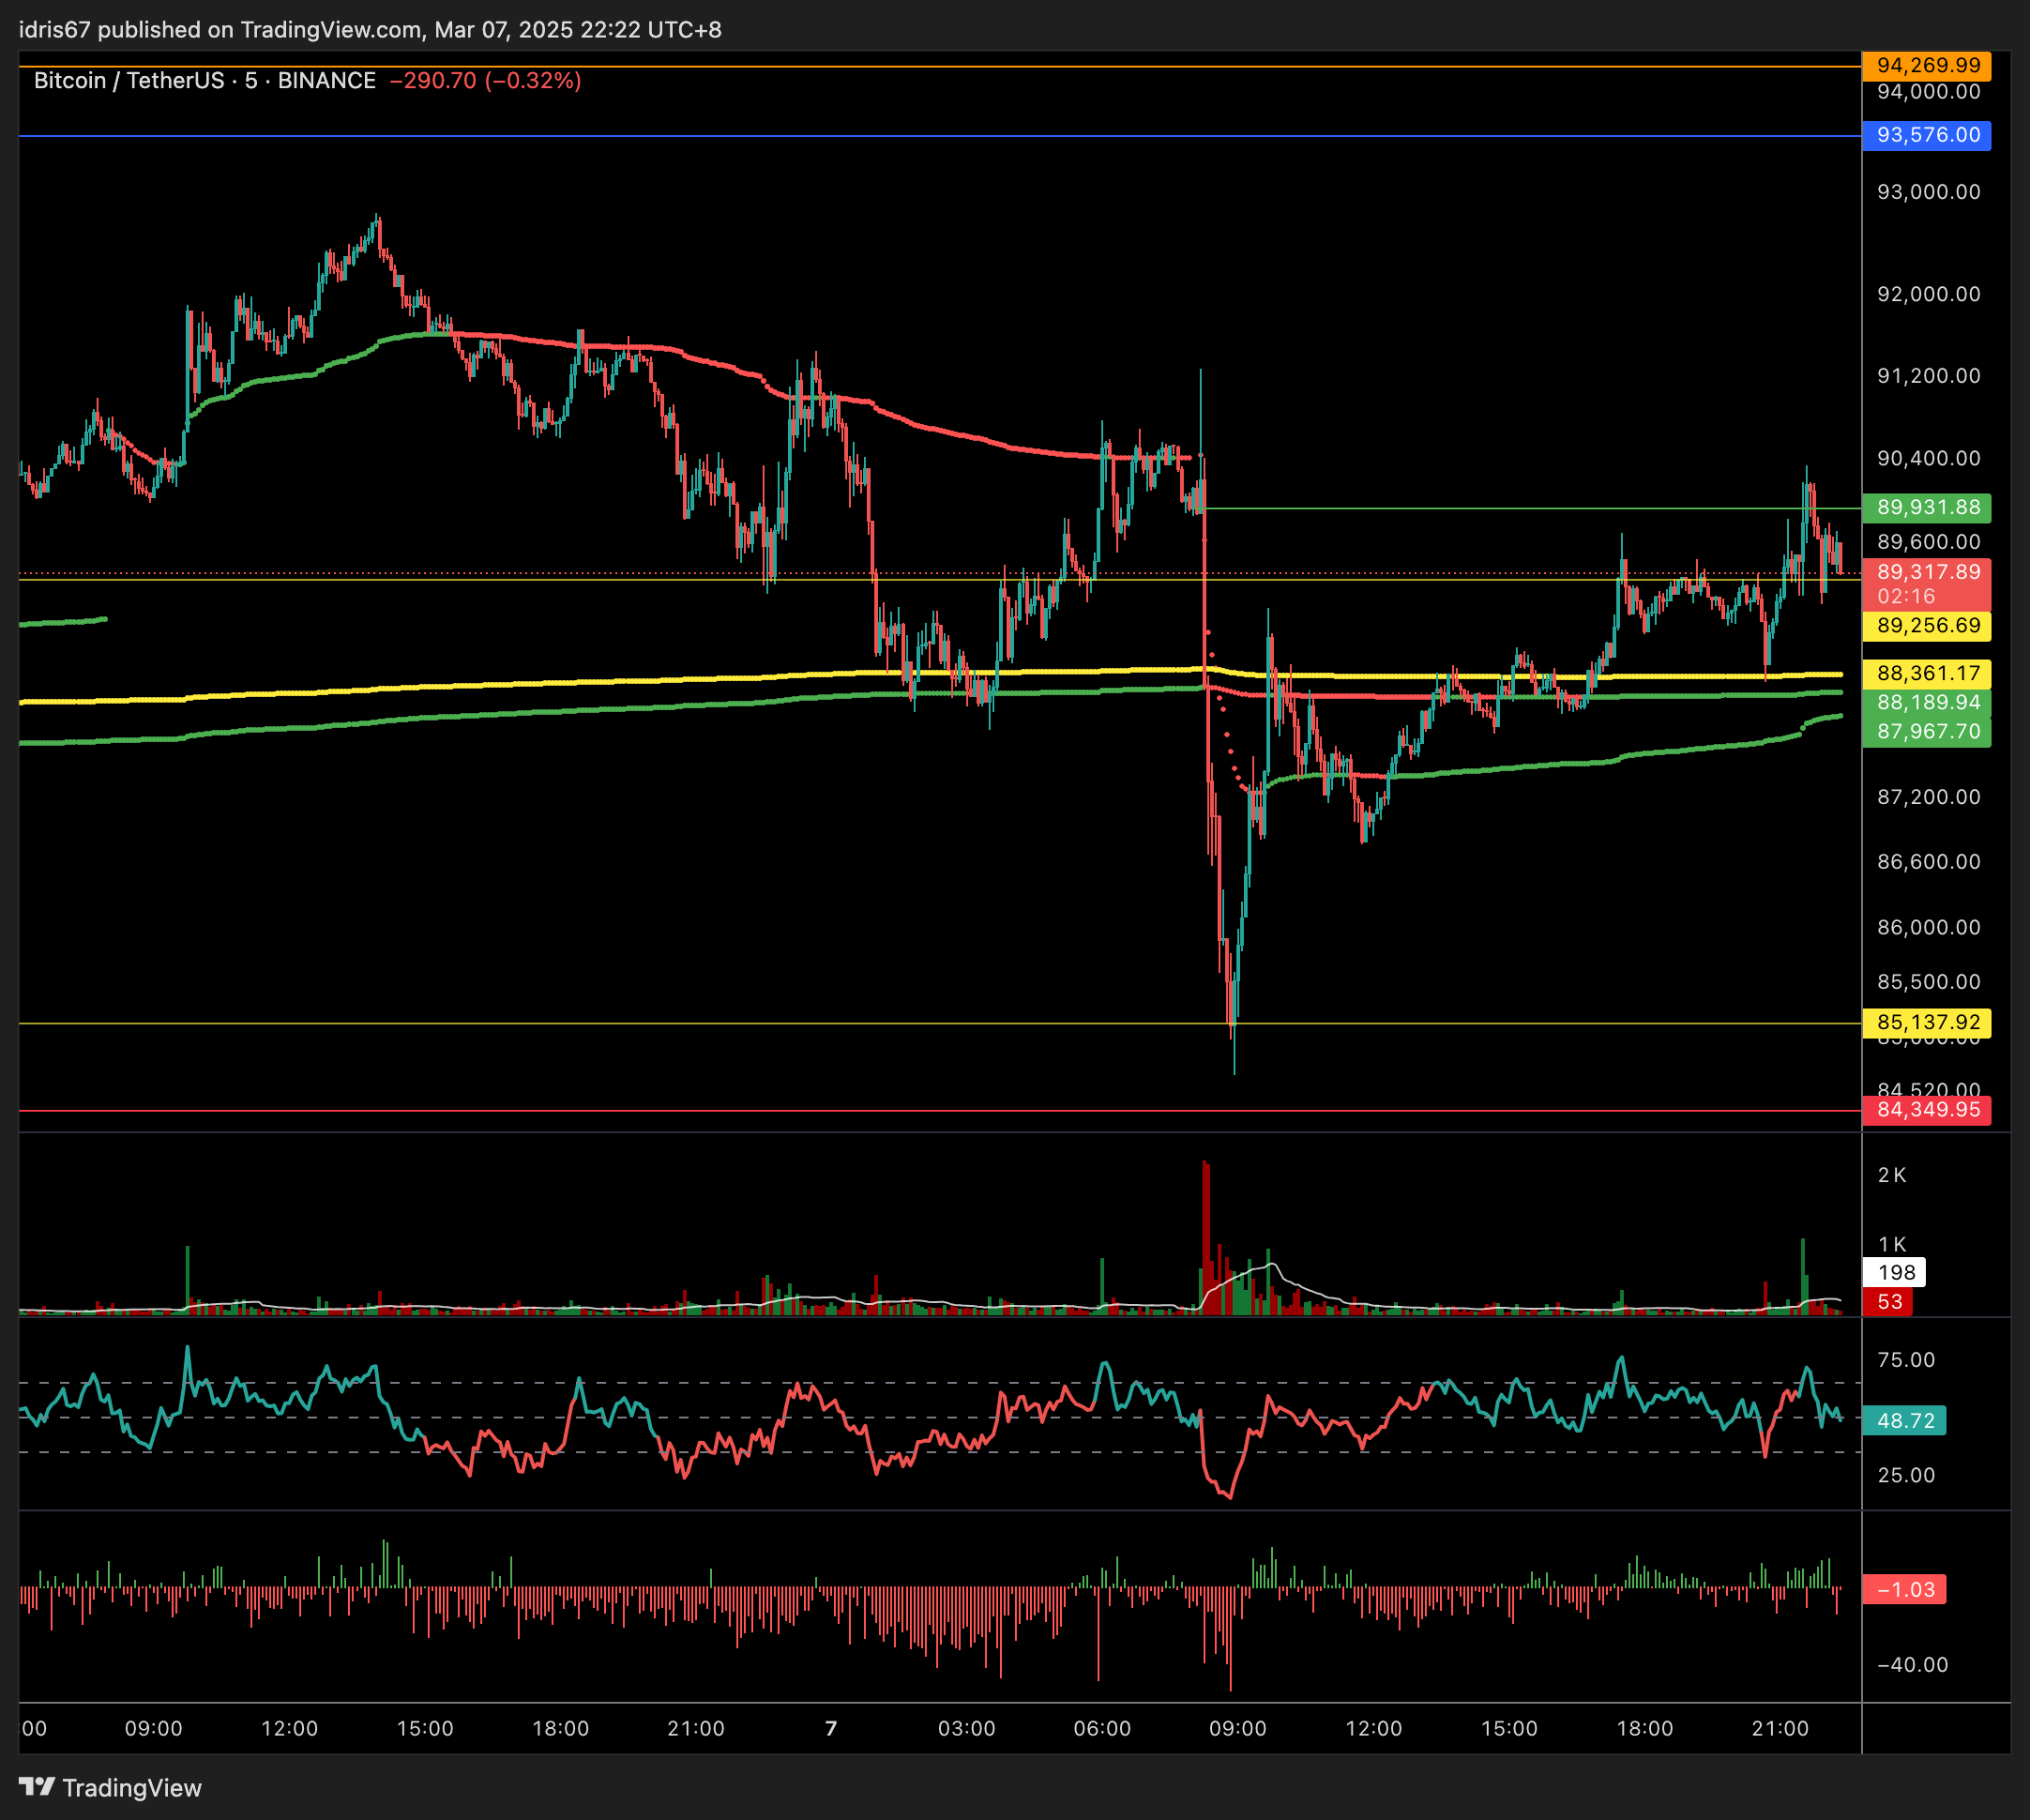This screenshot has width=2030, height=1820.
Task: Click the red 53 volume label
Action: [1888, 1302]
